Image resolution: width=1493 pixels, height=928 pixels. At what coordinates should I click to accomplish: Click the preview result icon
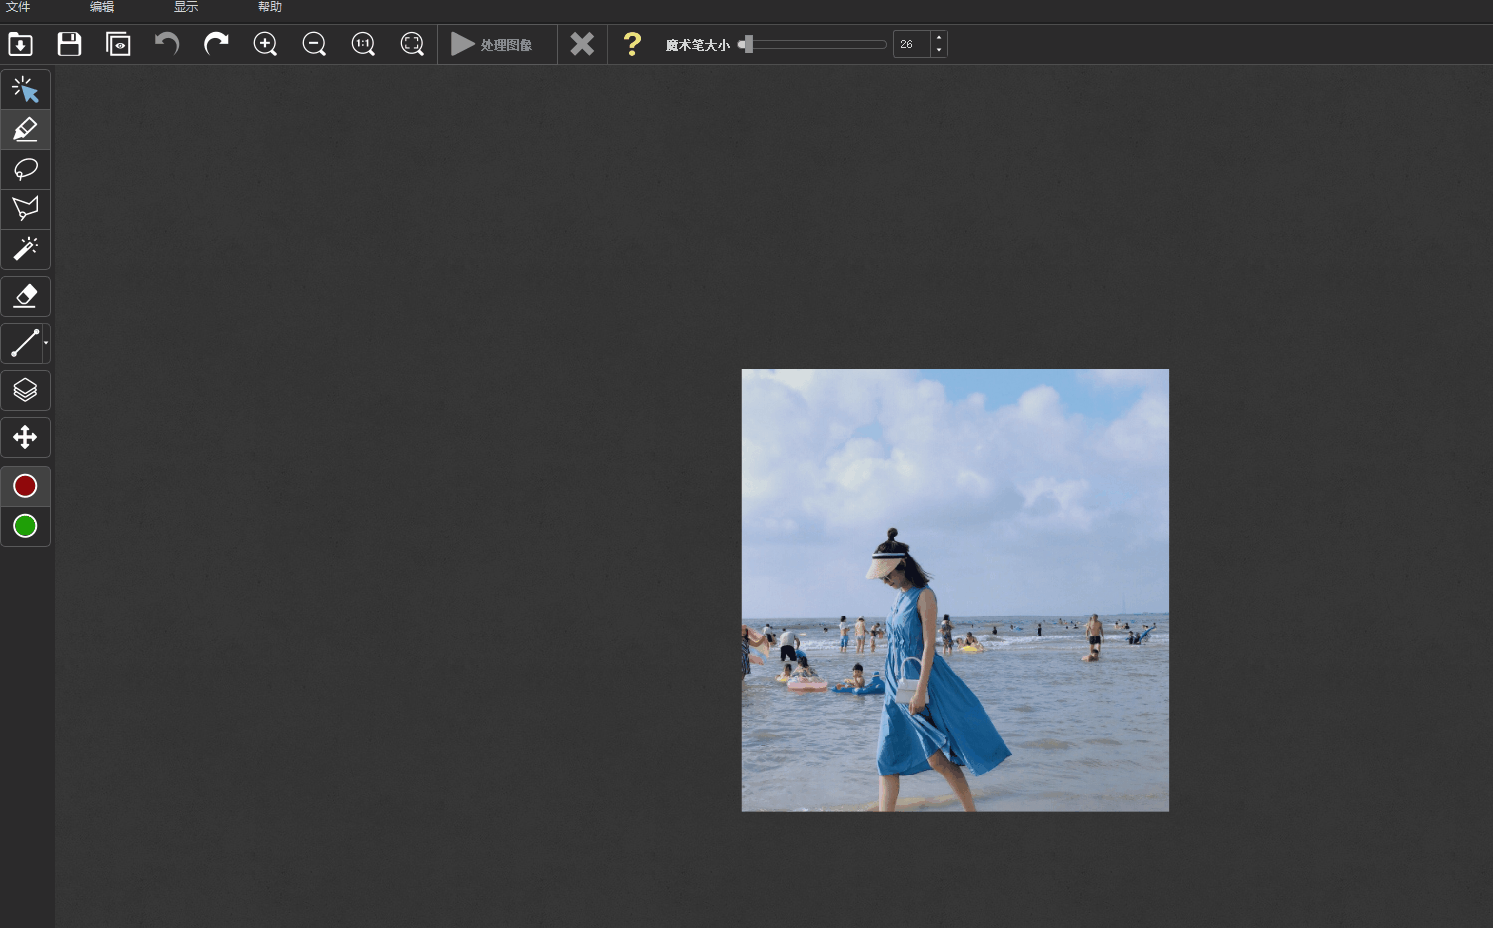tap(118, 44)
